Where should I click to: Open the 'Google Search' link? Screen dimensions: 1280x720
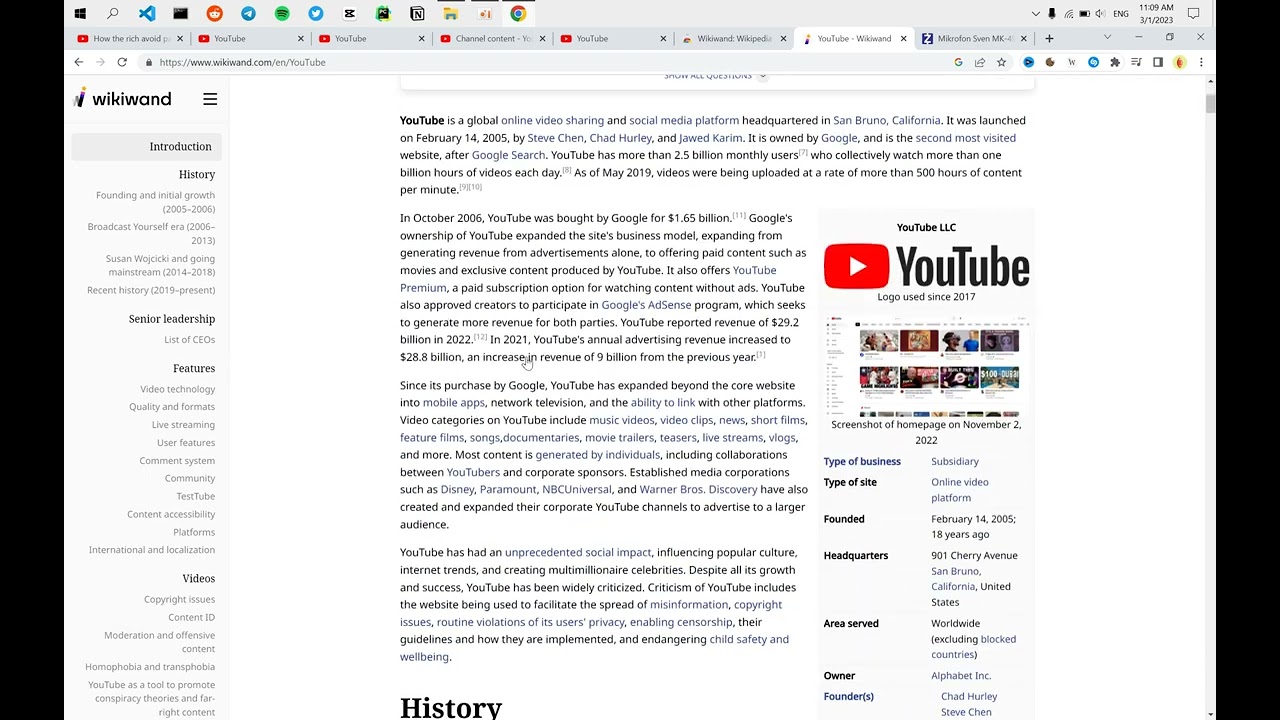[x=508, y=155]
